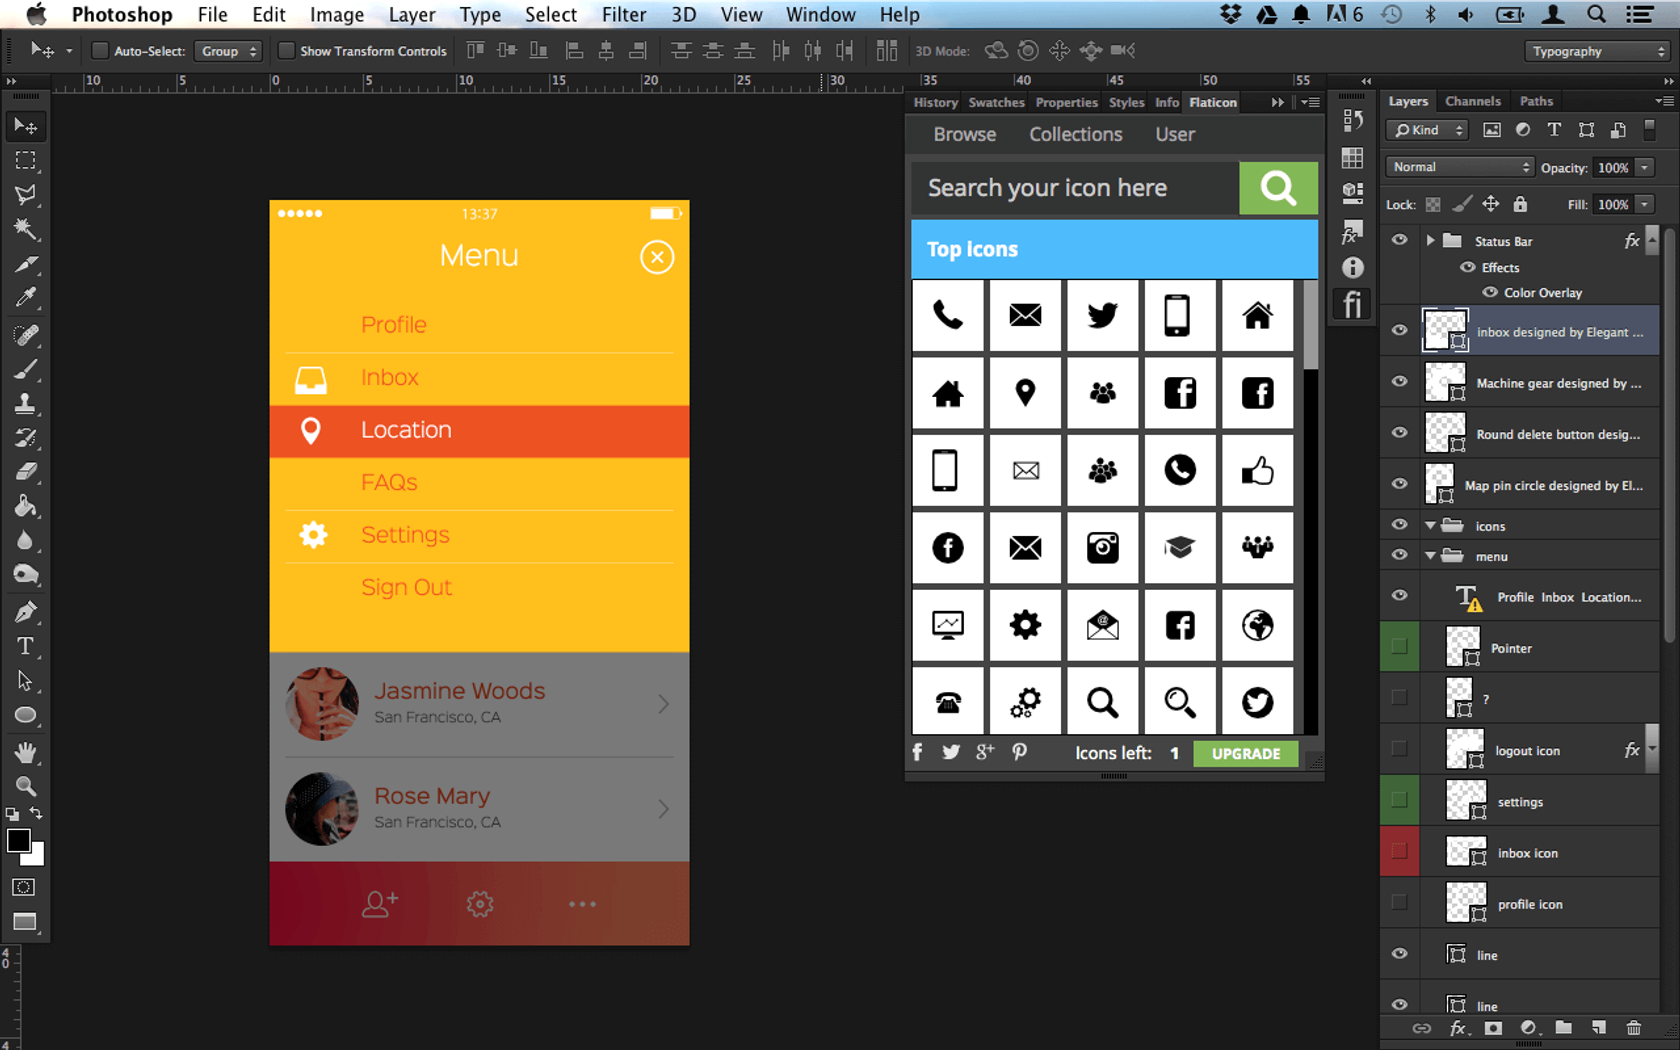The width and height of the screenshot is (1680, 1050).
Task: Select the Type tool
Action: (26, 646)
